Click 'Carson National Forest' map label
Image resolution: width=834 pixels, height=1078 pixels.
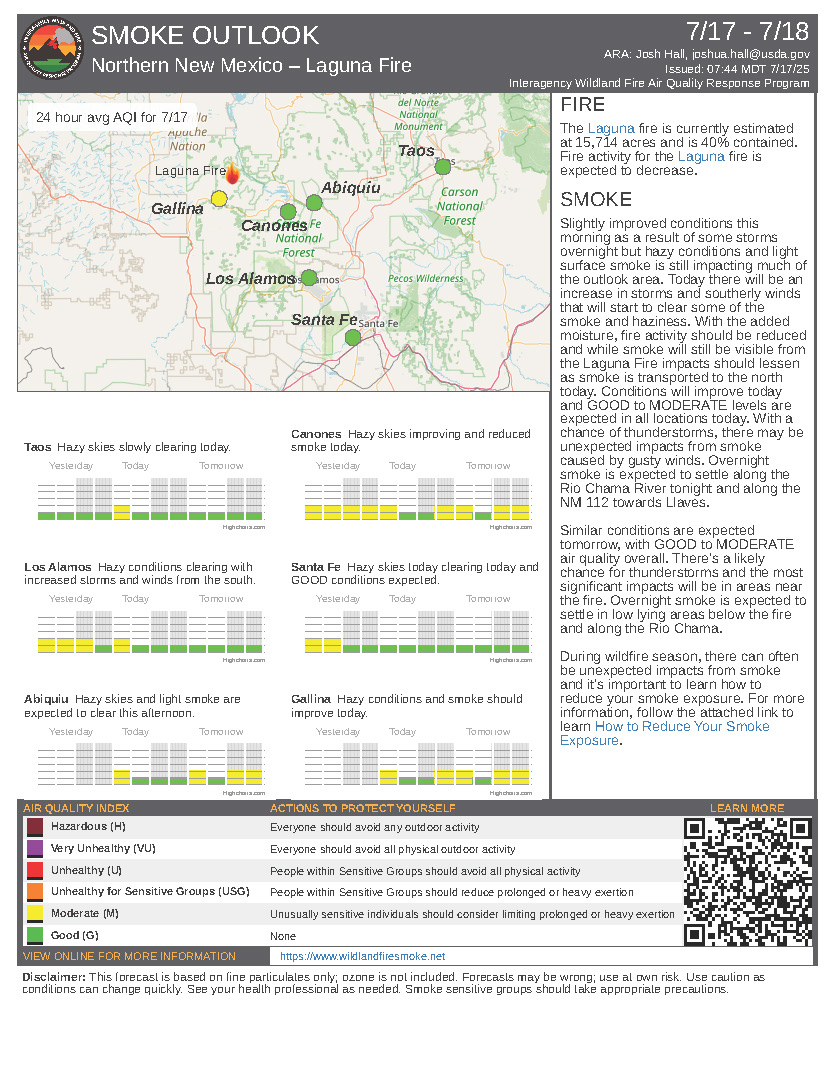[x=459, y=206]
